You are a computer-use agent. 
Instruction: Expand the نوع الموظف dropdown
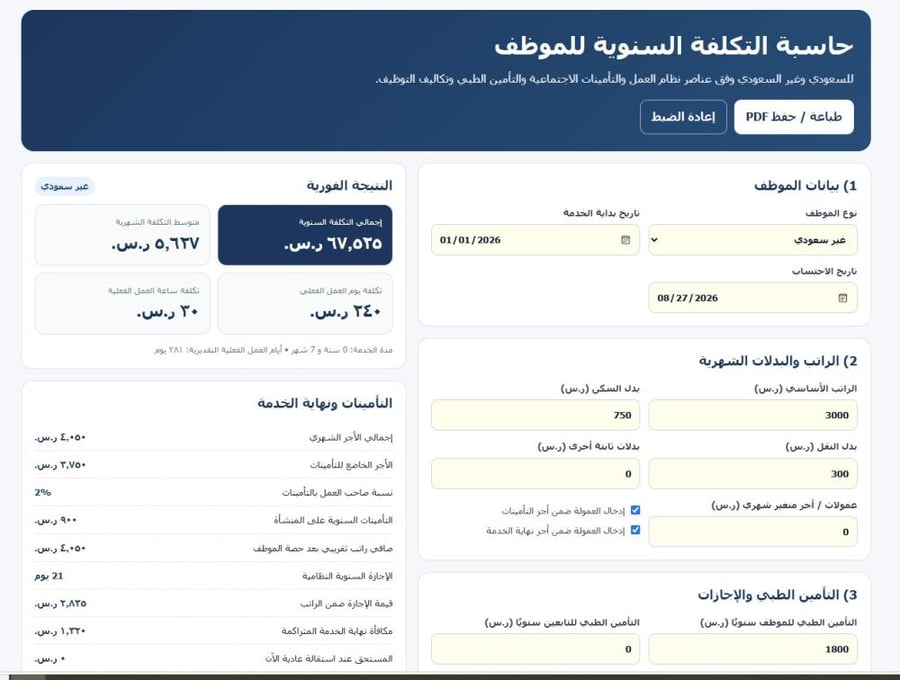tap(753, 240)
